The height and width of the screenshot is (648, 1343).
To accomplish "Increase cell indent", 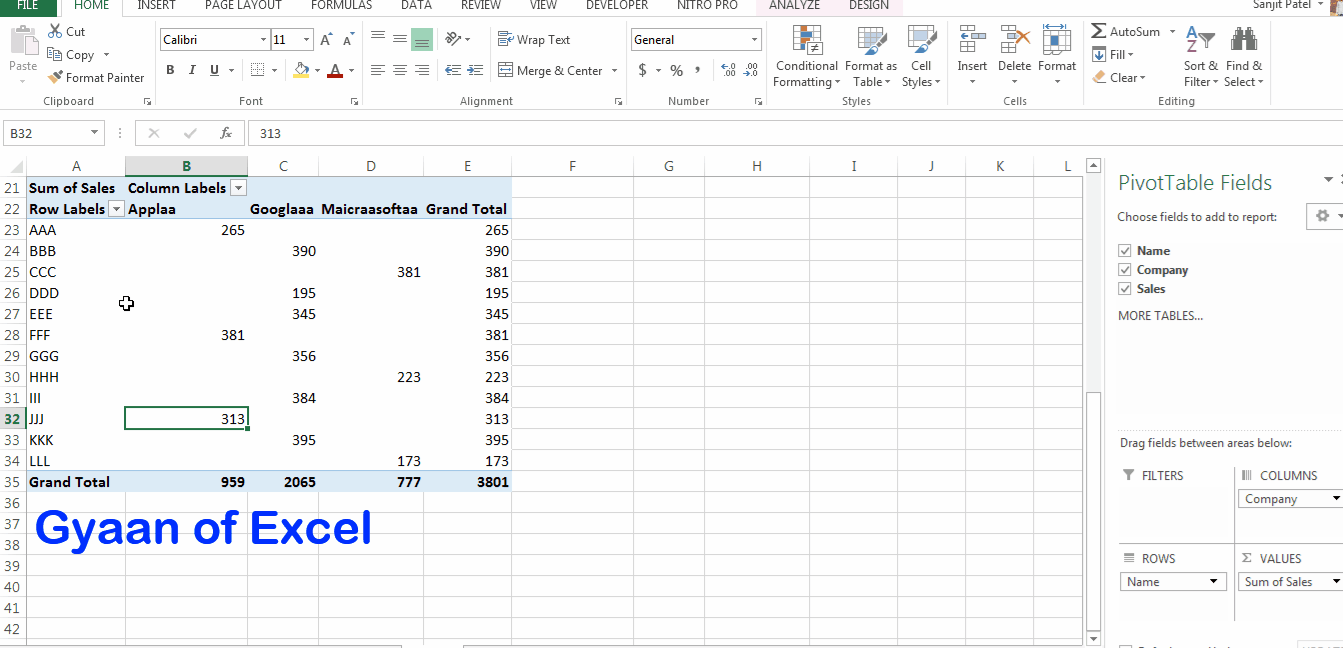I will pos(475,70).
